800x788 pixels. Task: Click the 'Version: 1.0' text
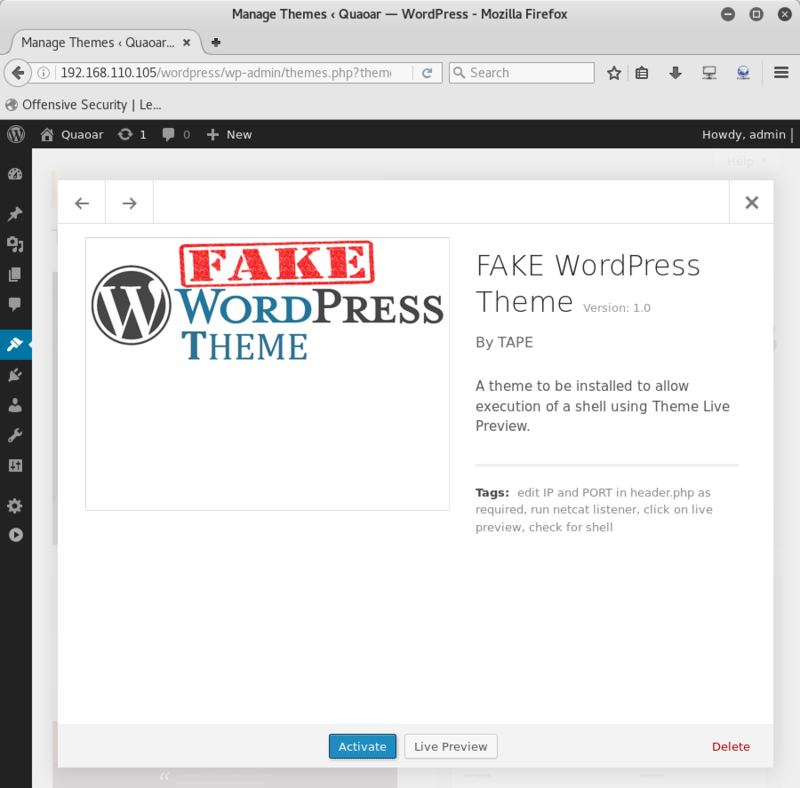(x=616, y=308)
